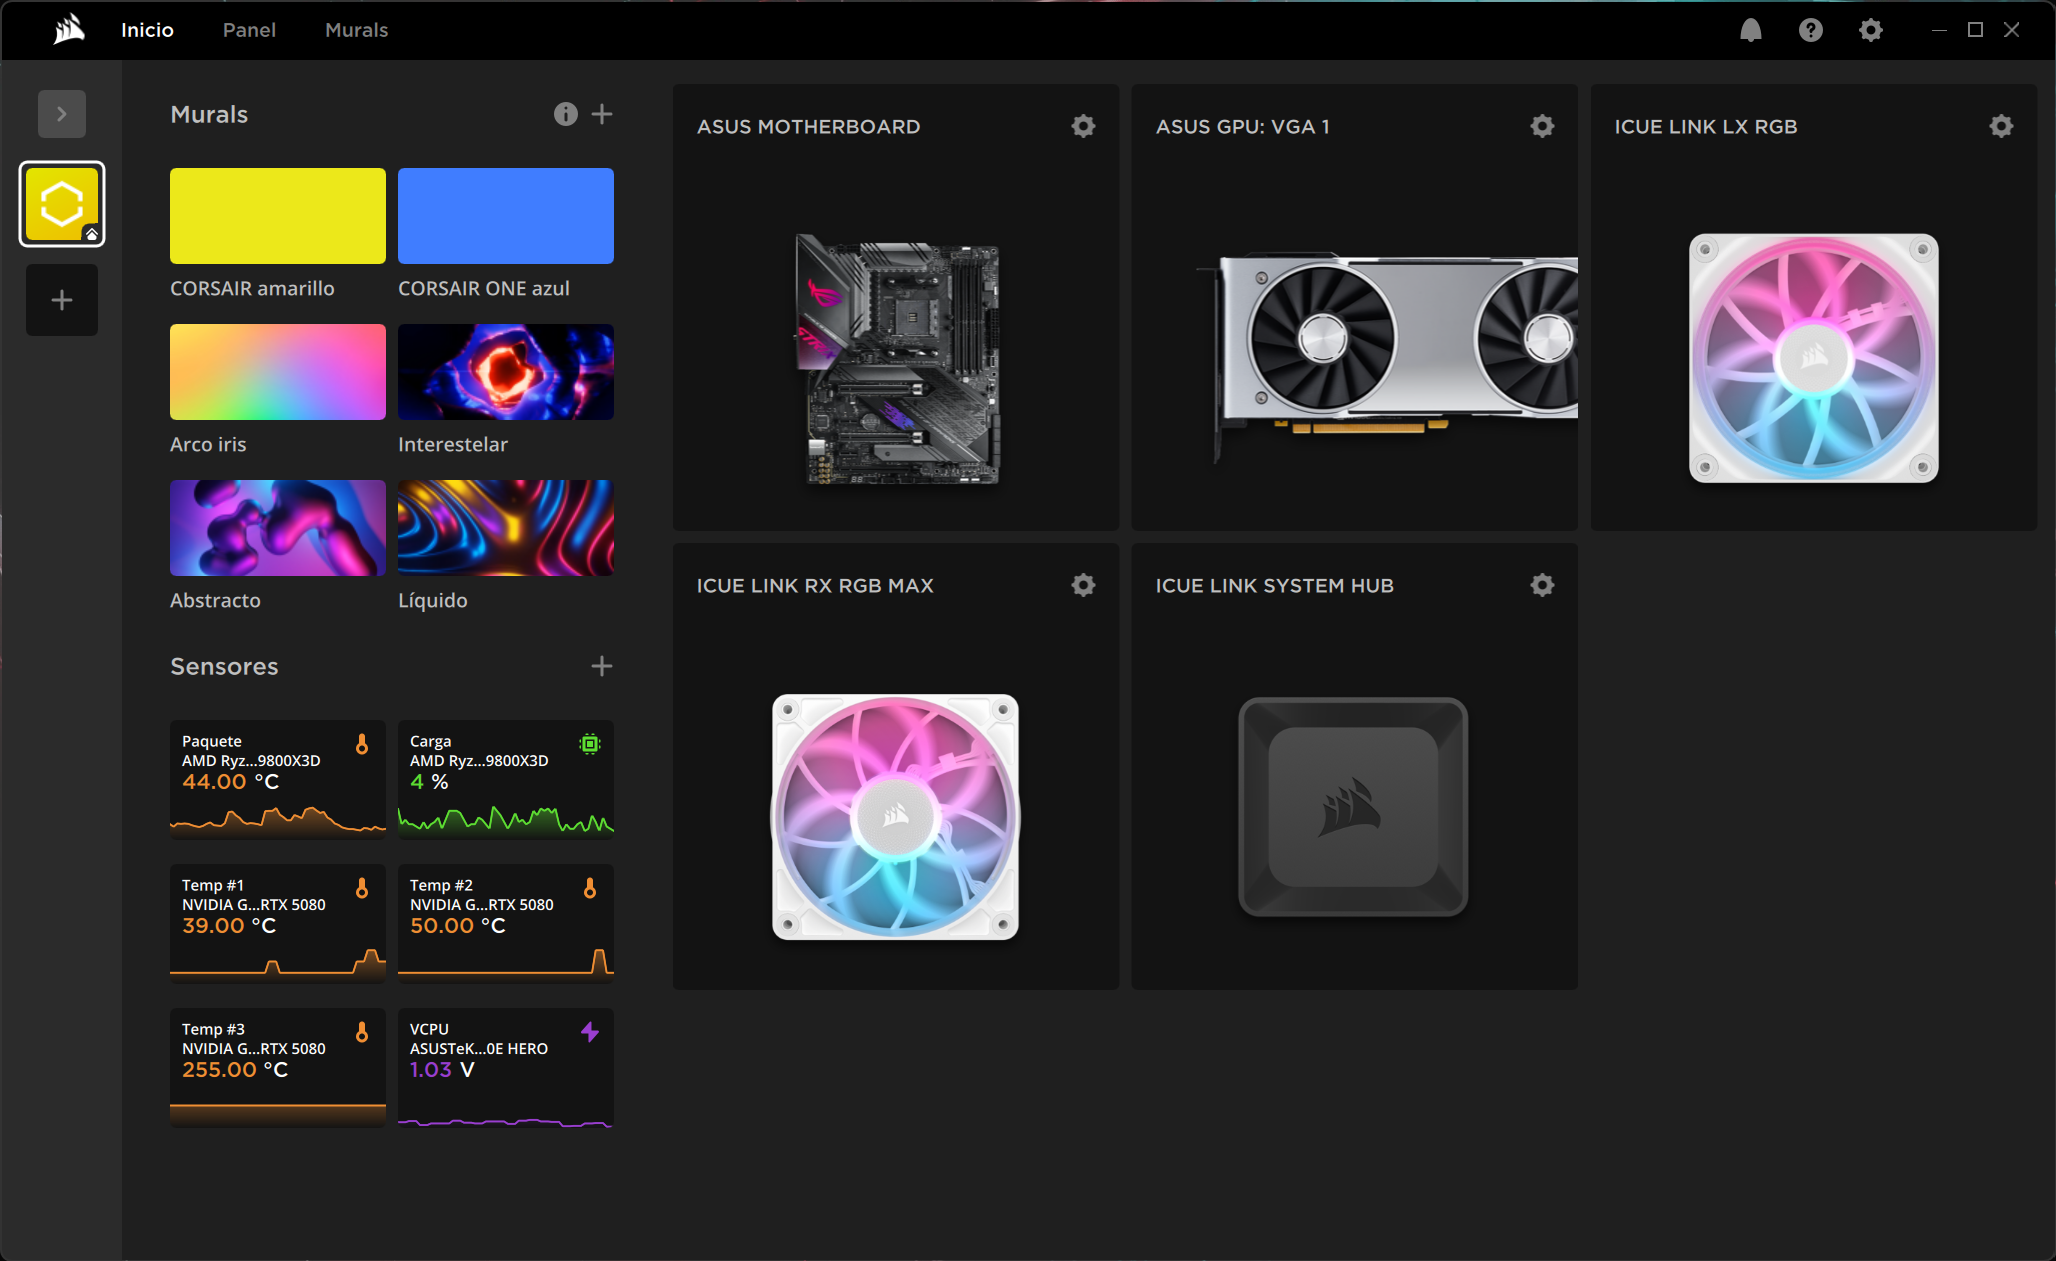This screenshot has height=1261, width=2056.
Task: Click the Líquido label
Action: pyautogui.click(x=433, y=600)
